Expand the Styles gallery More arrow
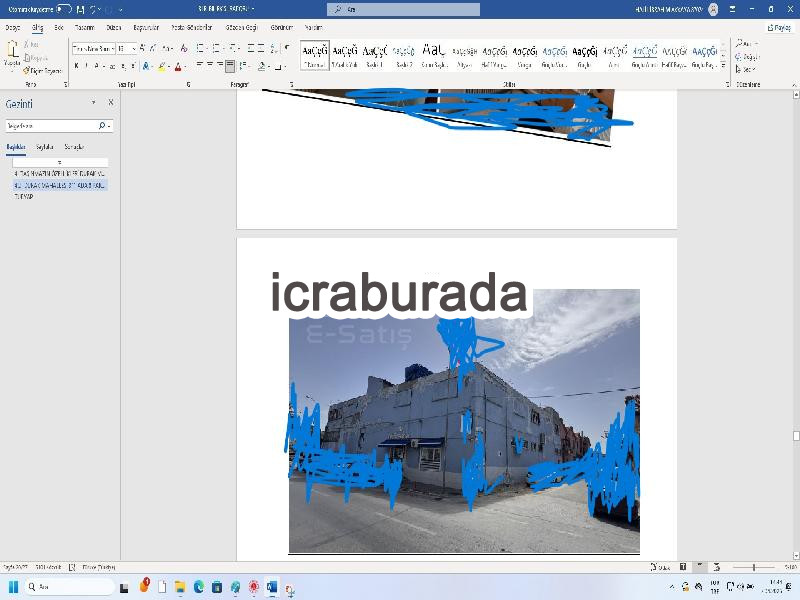Viewport: 800px width, 600px height. click(723, 65)
